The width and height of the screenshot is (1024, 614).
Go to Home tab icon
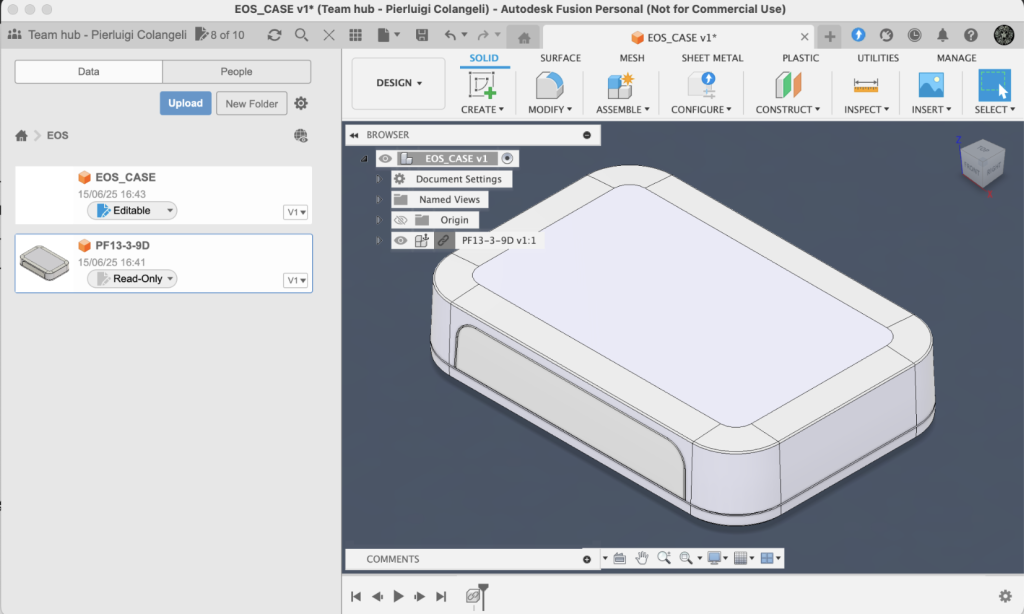(x=524, y=38)
